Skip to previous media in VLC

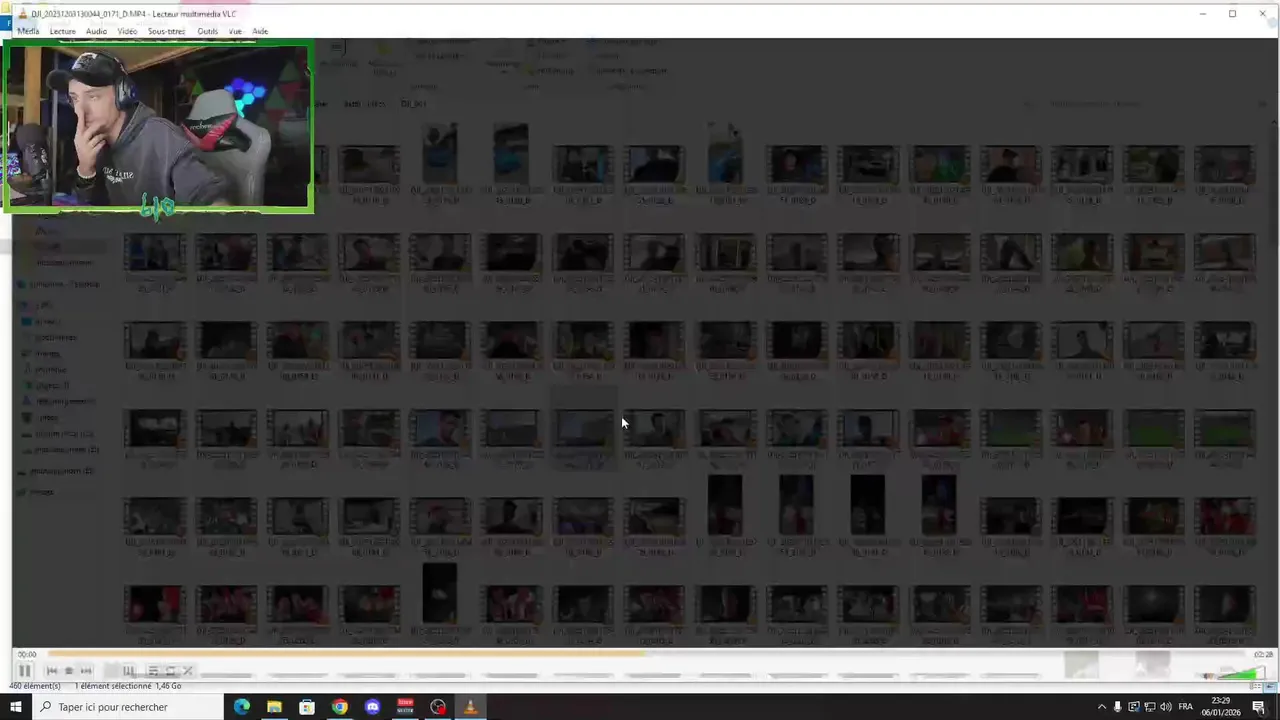[51, 671]
